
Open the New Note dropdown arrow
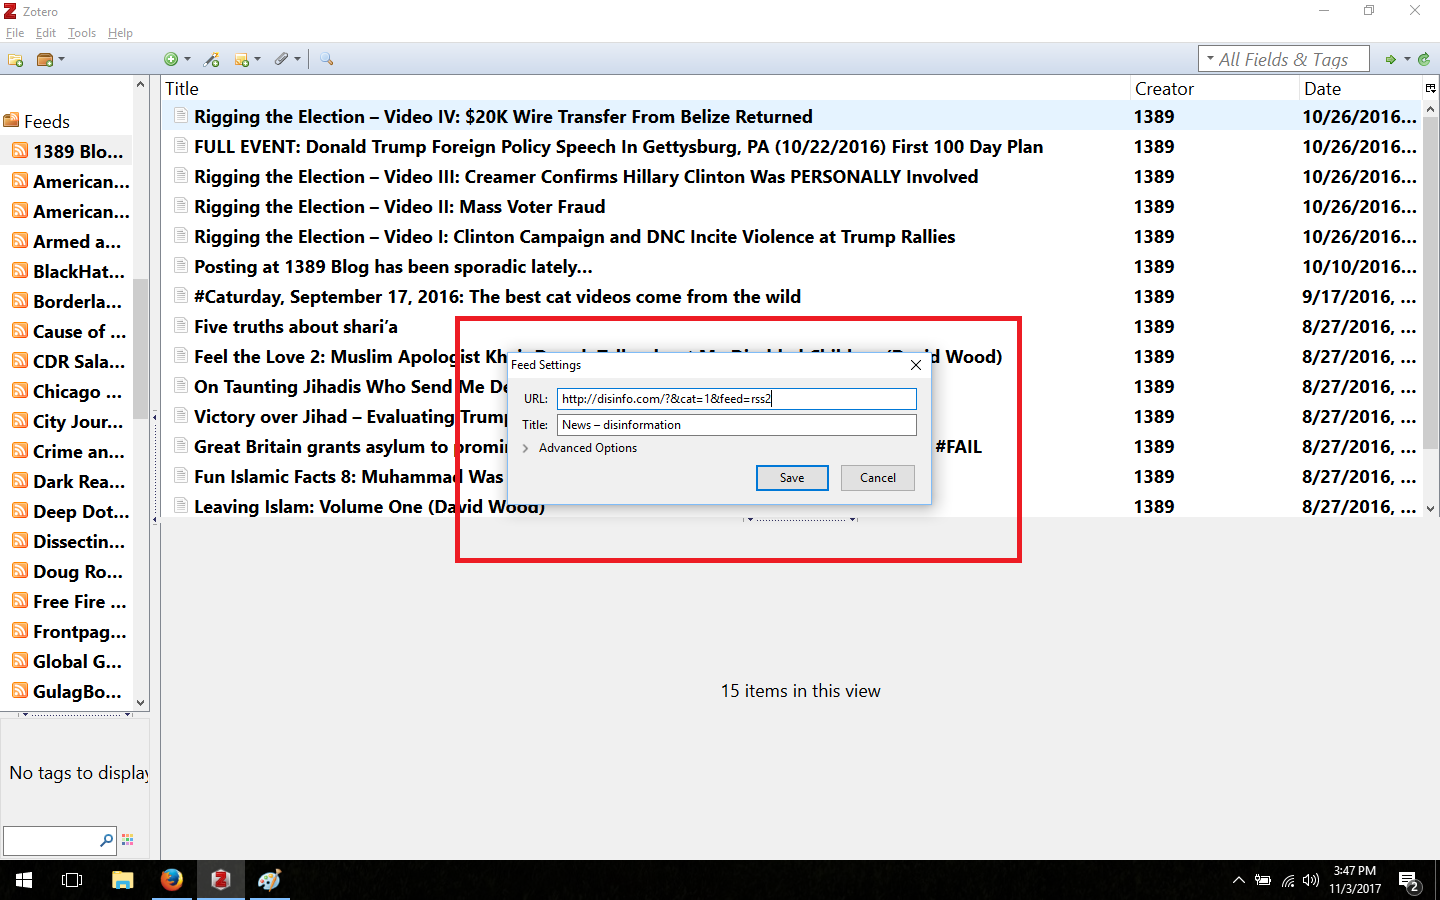[x=257, y=60]
